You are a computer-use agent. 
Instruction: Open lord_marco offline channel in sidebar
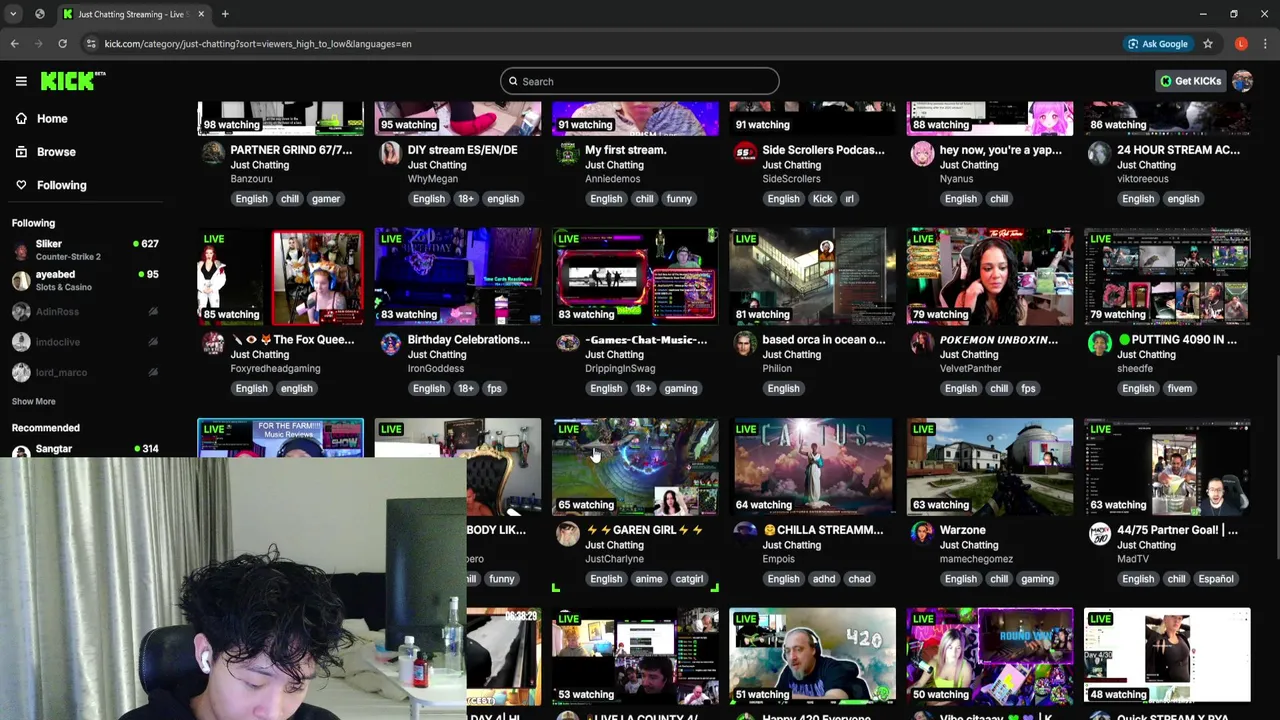click(85, 372)
